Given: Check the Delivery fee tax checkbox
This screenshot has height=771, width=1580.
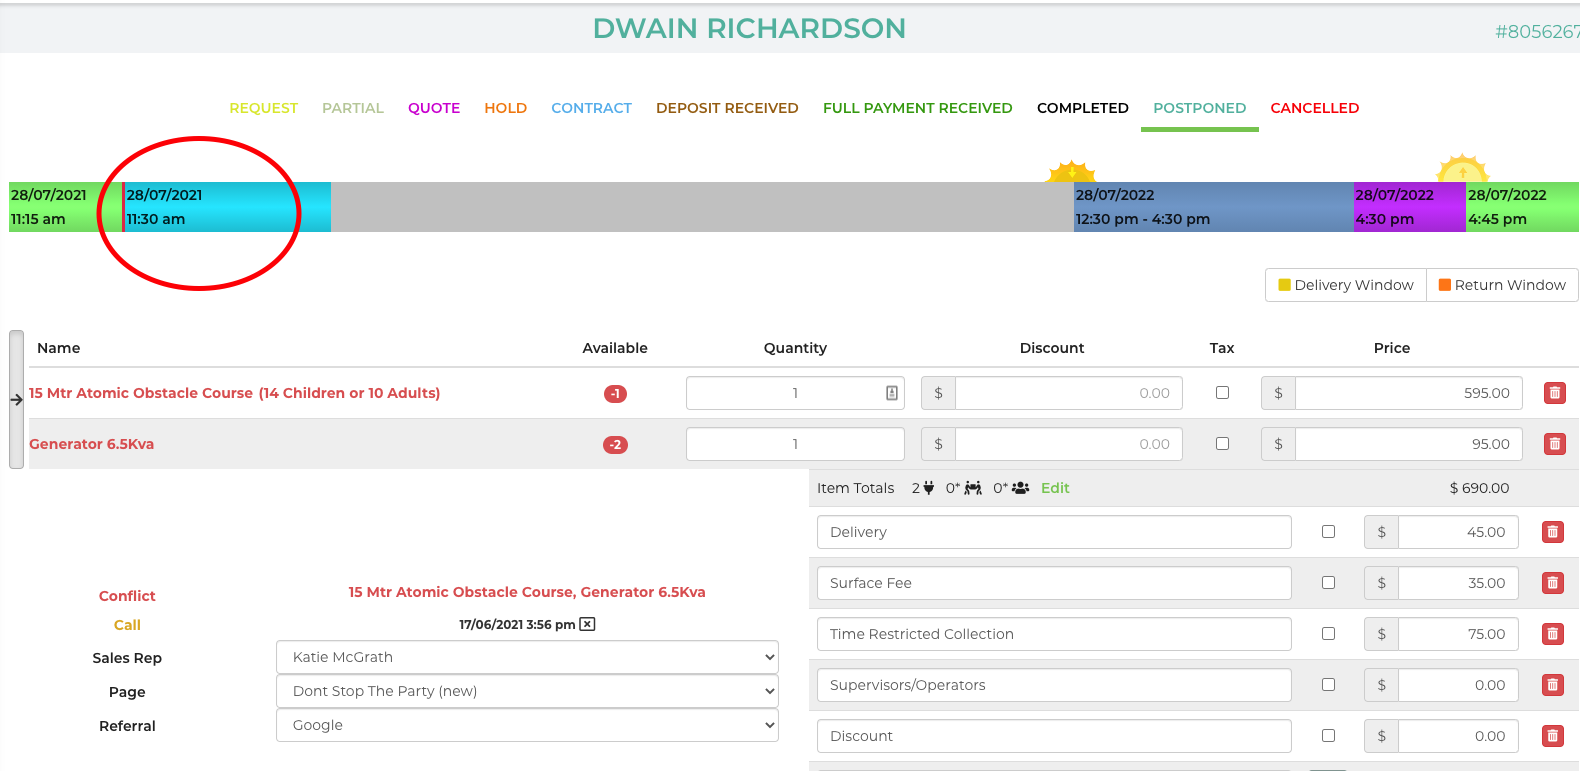Looking at the screenshot, I should click(1328, 532).
